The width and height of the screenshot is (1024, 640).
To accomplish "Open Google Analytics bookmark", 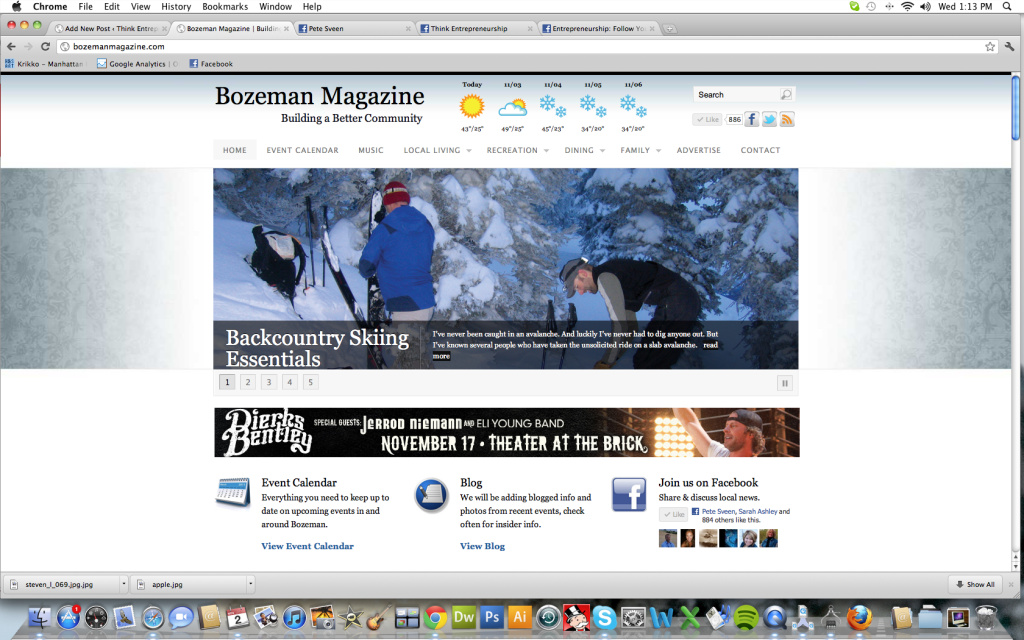I will click(x=137, y=64).
